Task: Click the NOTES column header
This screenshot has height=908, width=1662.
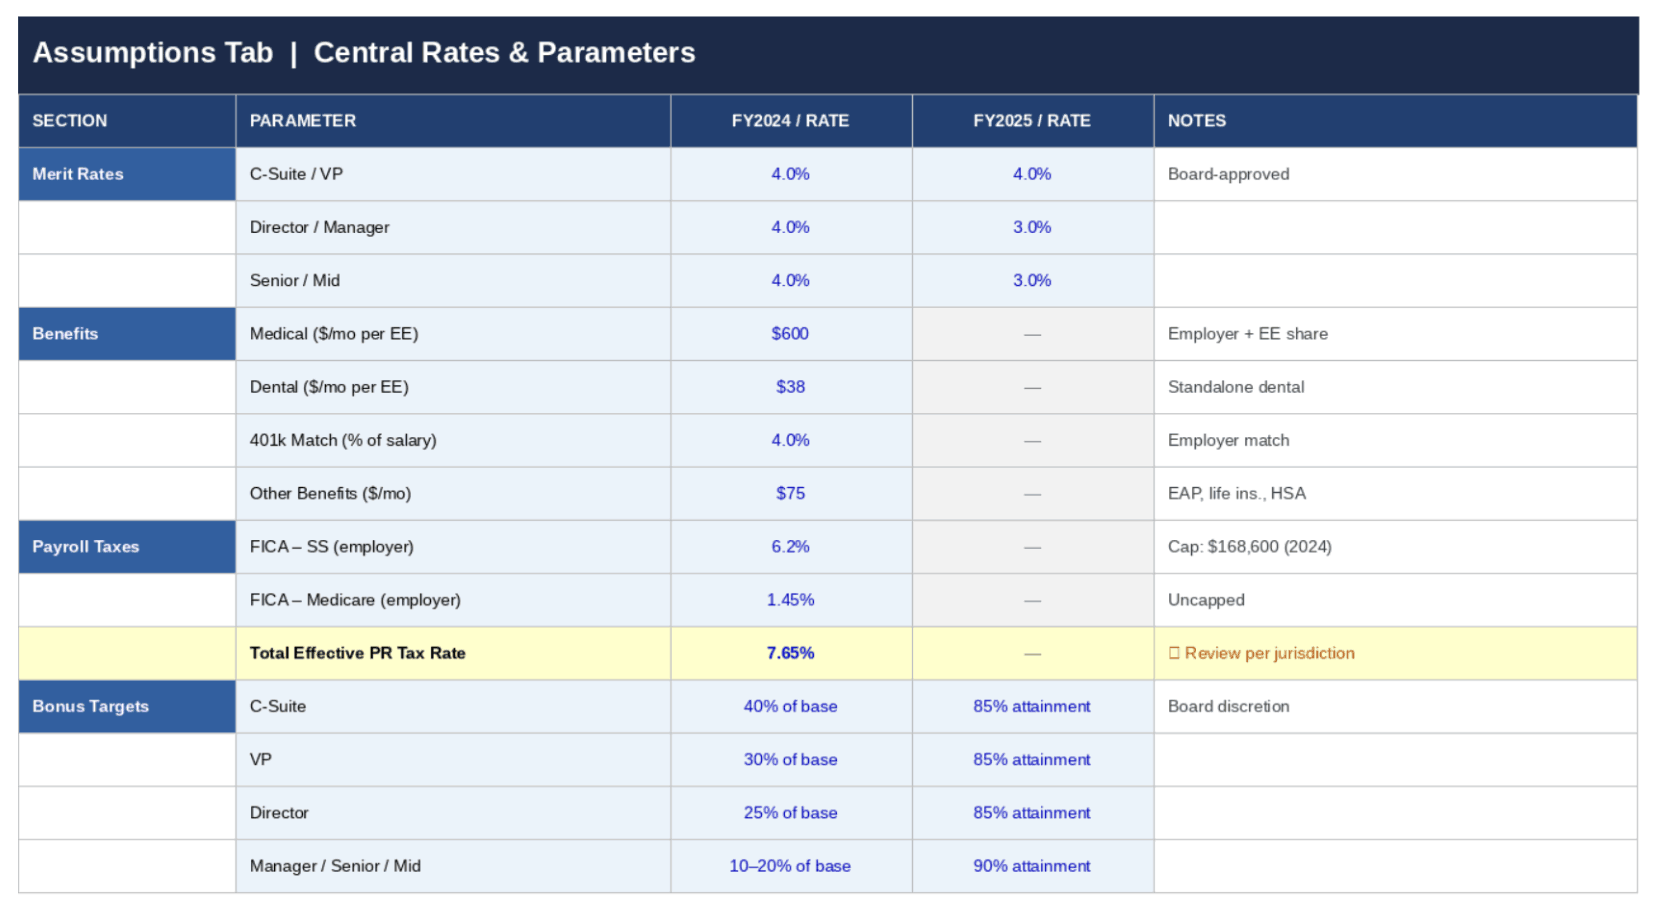Action: coord(1196,121)
